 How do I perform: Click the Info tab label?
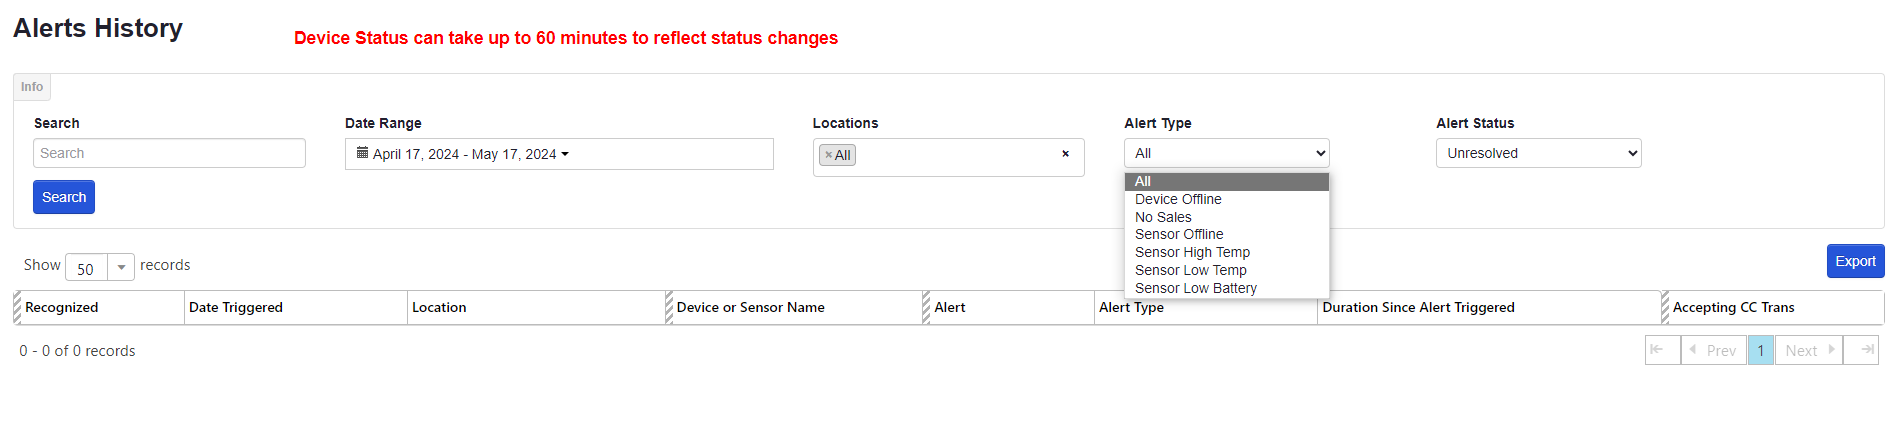point(32,87)
